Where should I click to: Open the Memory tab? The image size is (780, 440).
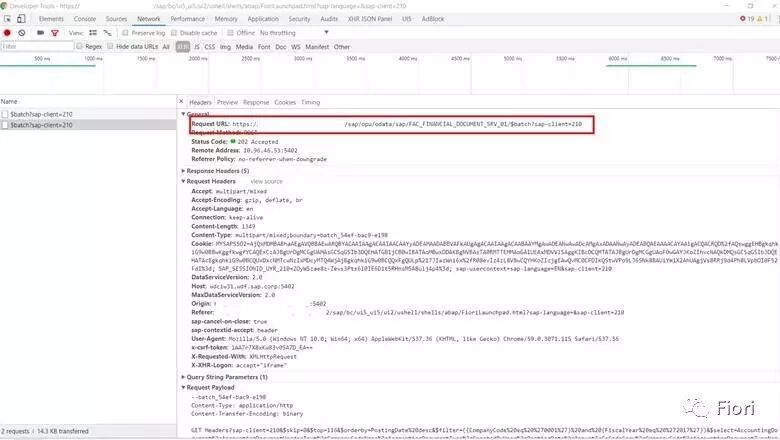tap(226, 19)
